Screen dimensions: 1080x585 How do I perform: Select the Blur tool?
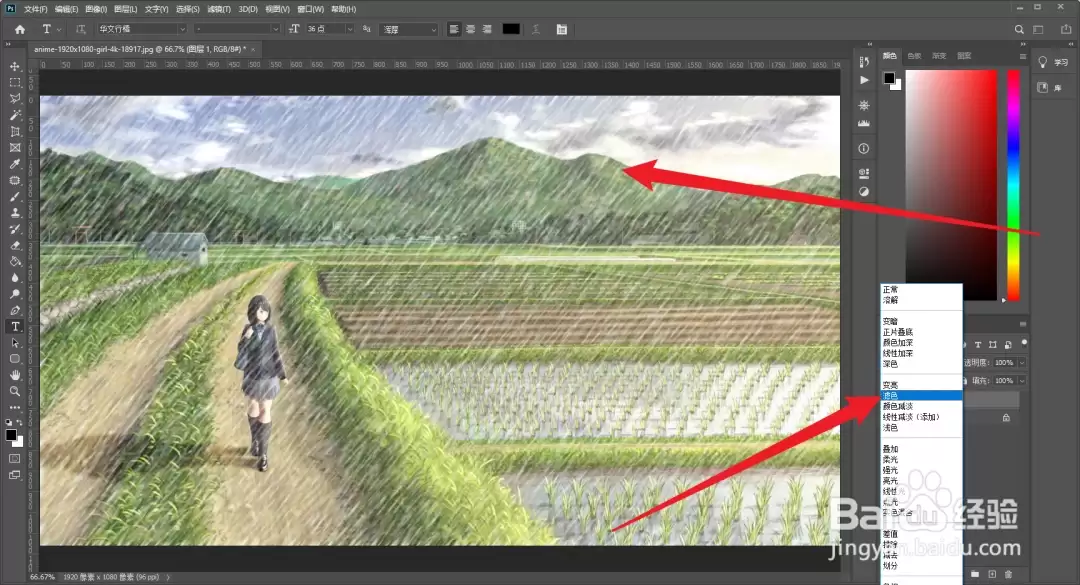14,278
